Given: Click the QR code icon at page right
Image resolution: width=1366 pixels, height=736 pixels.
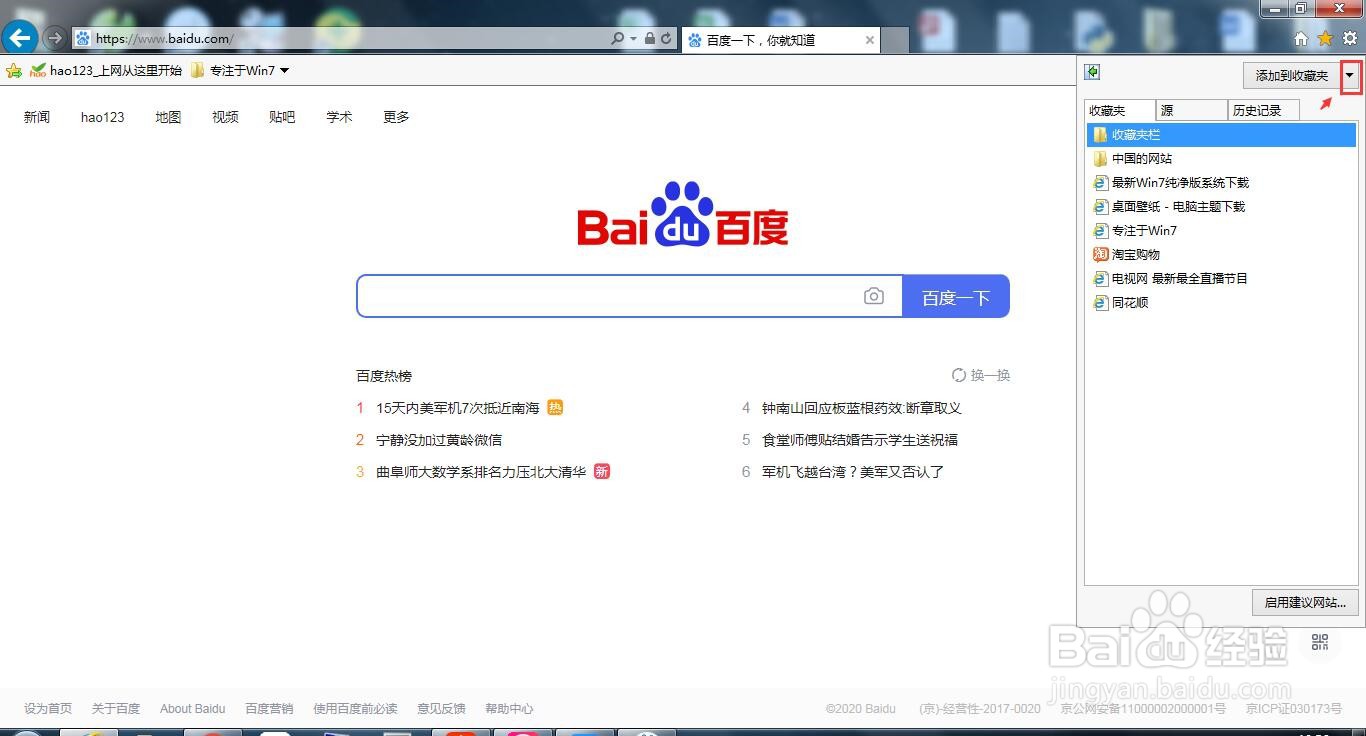Looking at the screenshot, I should coord(1319,642).
